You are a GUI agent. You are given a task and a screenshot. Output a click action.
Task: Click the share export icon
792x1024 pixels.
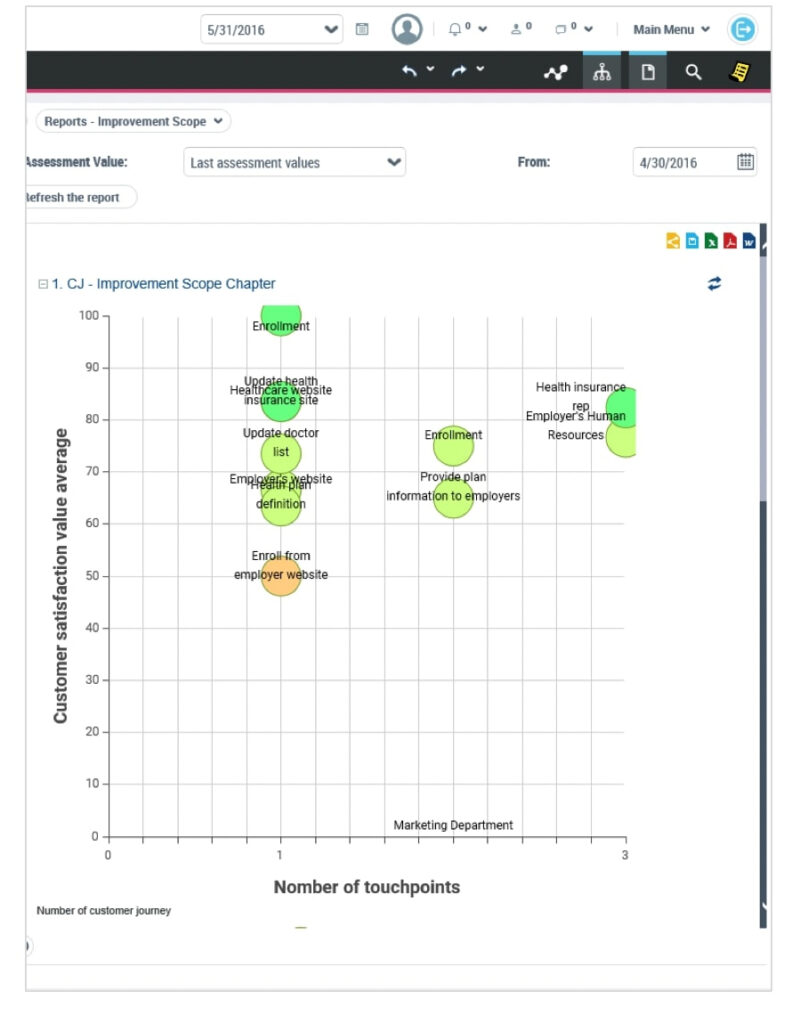pos(672,240)
